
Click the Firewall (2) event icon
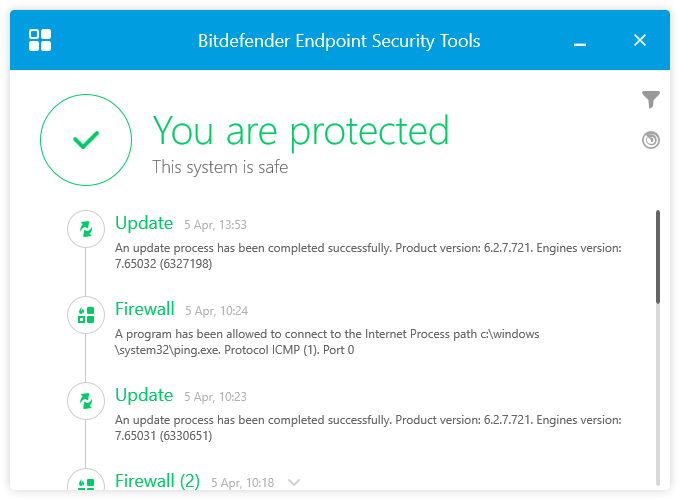pyautogui.click(x=86, y=483)
